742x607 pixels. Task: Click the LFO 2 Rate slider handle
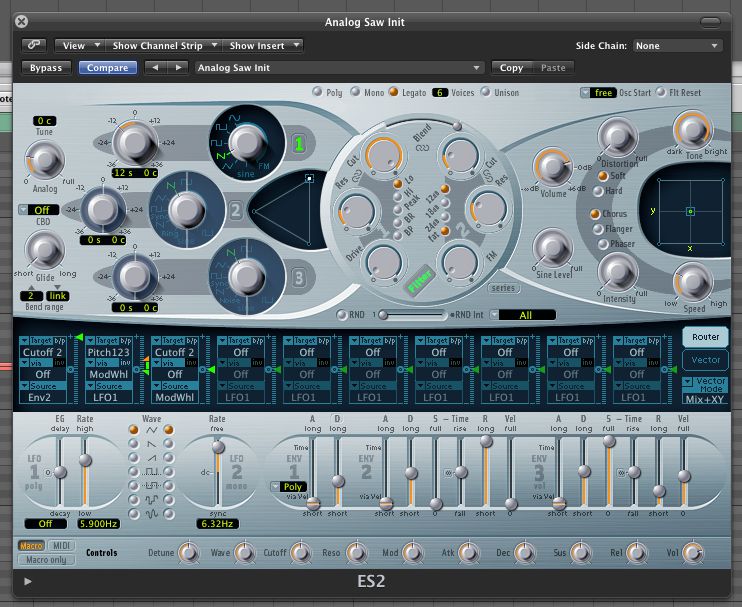(218, 447)
